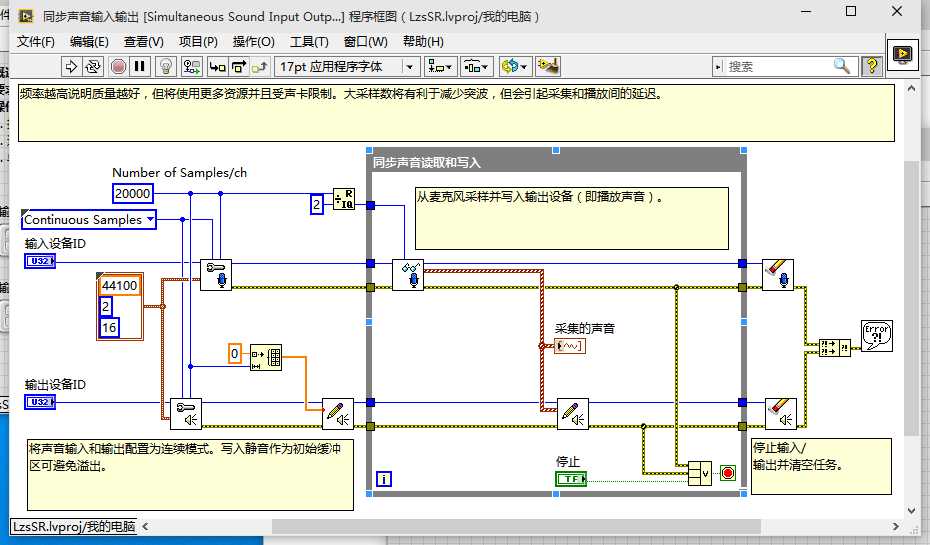Viewport: 930px width, 545px height.
Task: Open the 项目(P) menu
Action: [198, 42]
